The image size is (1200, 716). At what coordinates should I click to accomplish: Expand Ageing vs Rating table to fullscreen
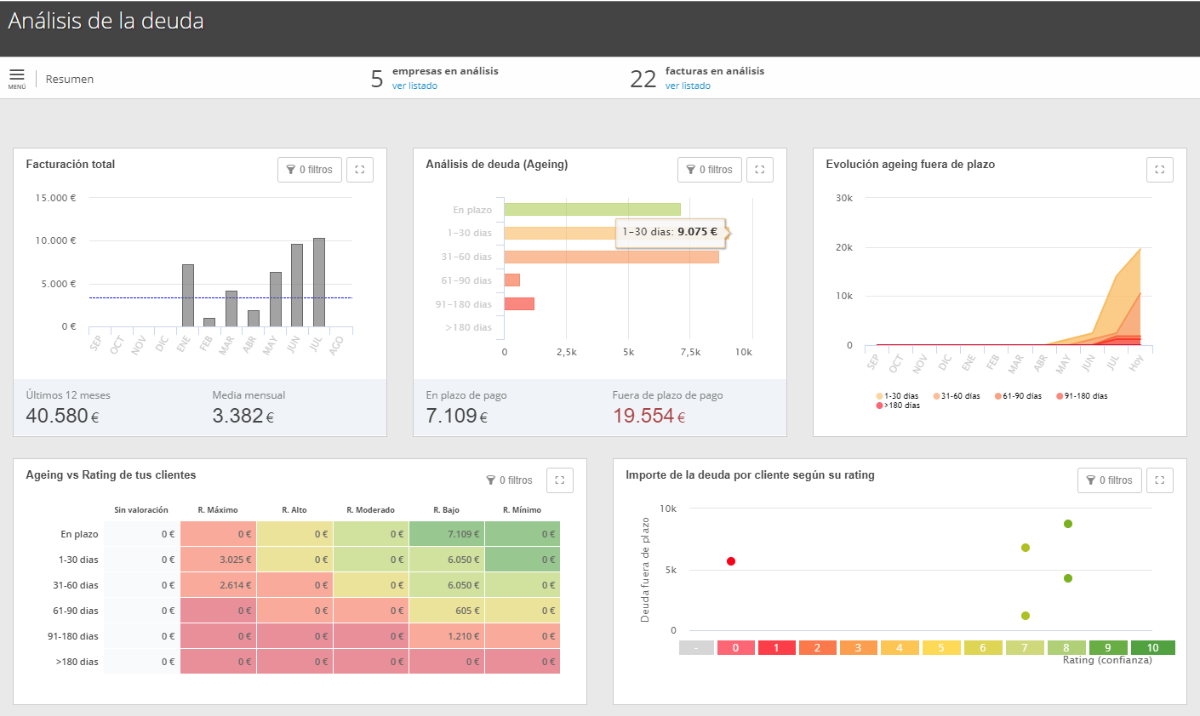point(559,481)
